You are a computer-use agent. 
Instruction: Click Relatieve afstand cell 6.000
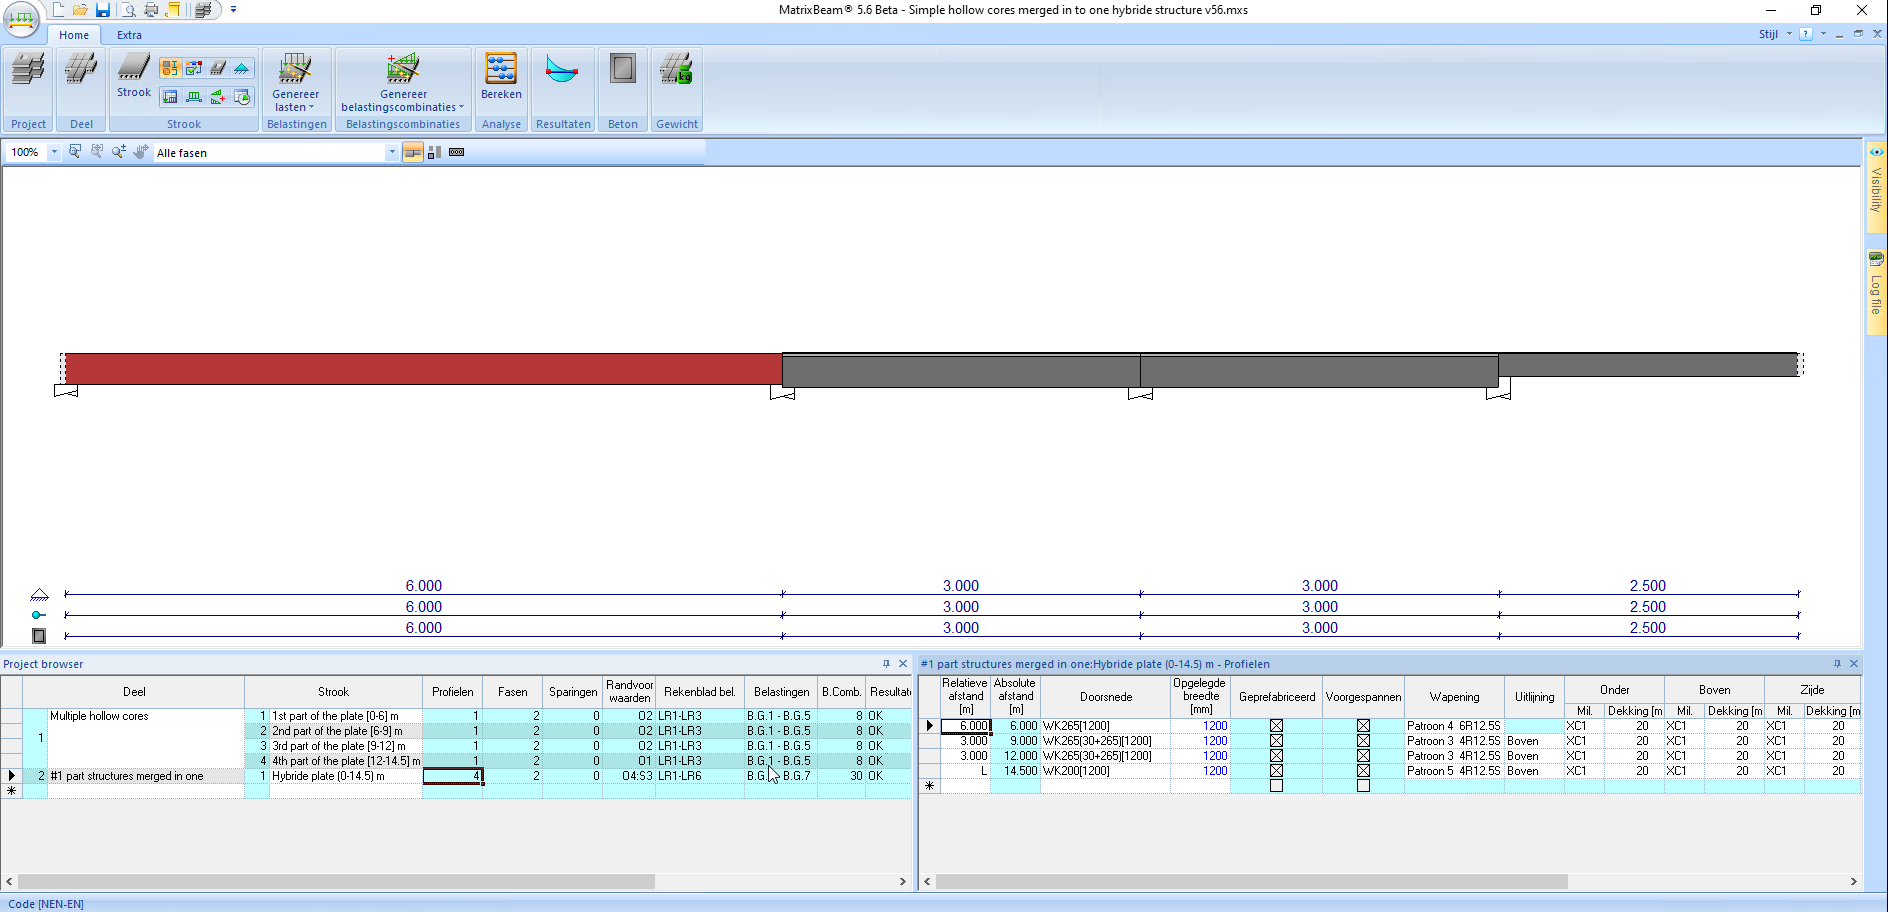coord(966,726)
